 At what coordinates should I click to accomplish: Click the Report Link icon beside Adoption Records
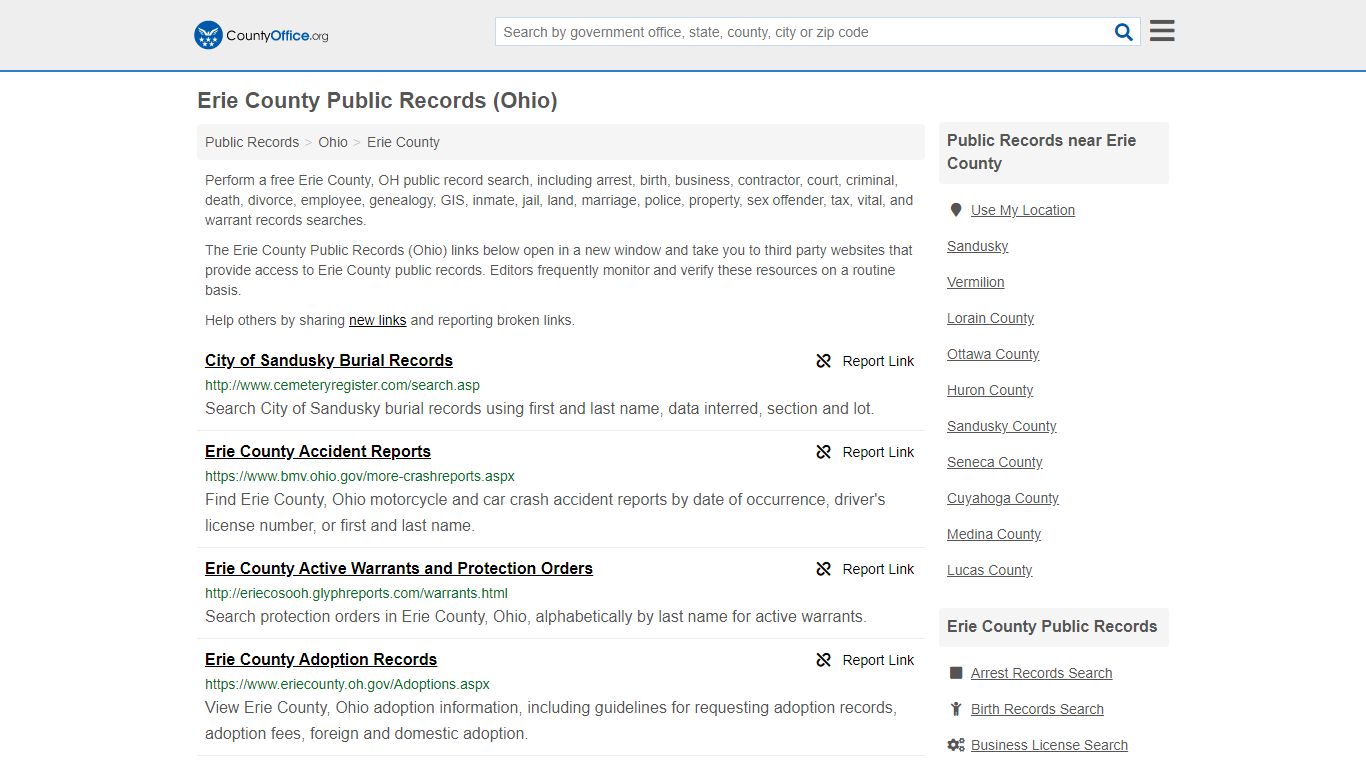[823, 660]
